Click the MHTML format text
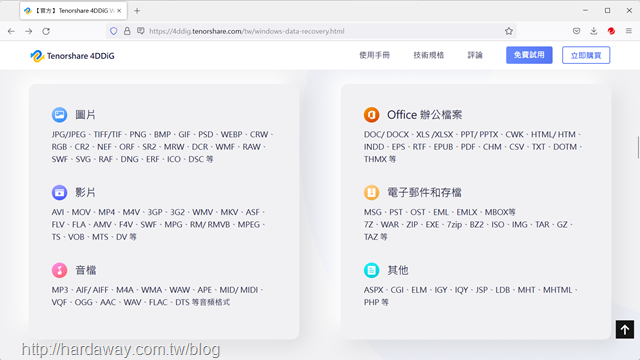 point(558,290)
